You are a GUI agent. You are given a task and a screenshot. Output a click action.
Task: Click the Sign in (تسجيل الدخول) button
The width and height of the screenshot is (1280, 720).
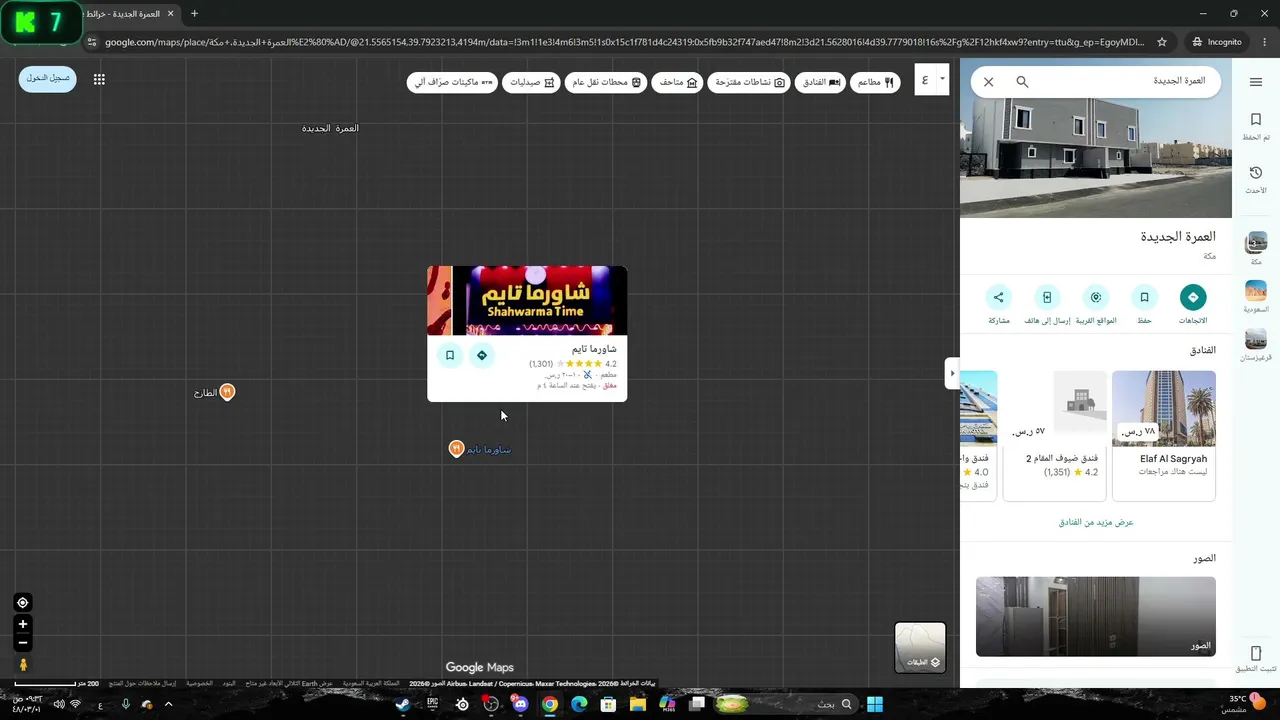click(x=48, y=78)
